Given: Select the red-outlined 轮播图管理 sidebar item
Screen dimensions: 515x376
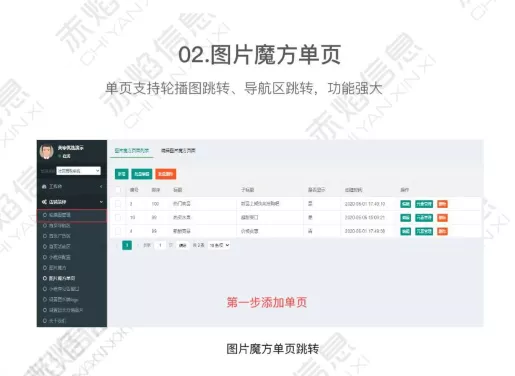Looking at the screenshot, I should pos(72,215).
